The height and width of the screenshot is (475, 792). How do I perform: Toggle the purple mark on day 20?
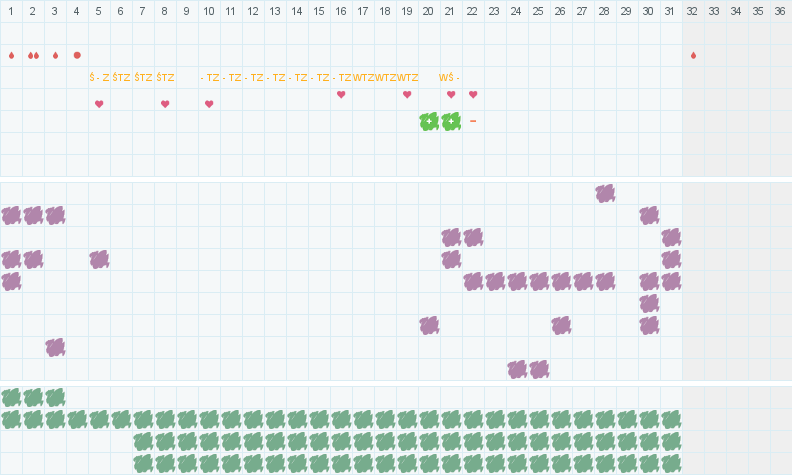429,325
